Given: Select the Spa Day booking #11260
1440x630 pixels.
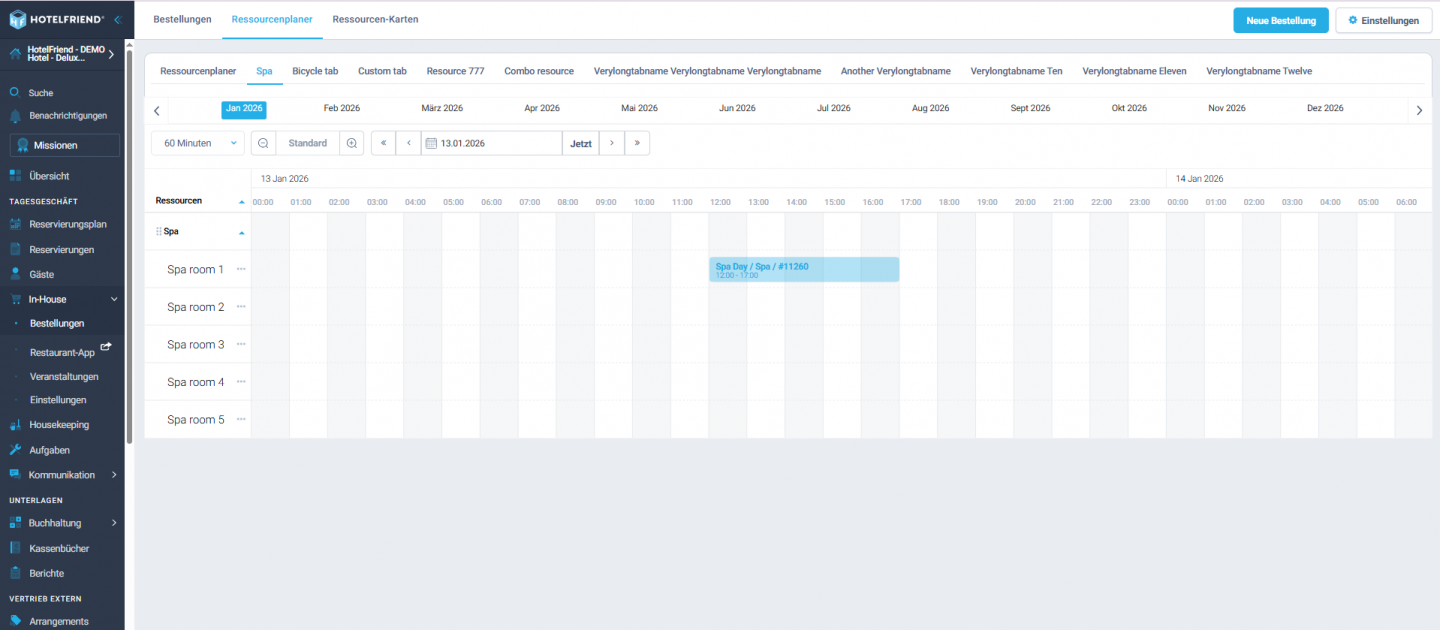Looking at the screenshot, I should [x=803, y=269].
